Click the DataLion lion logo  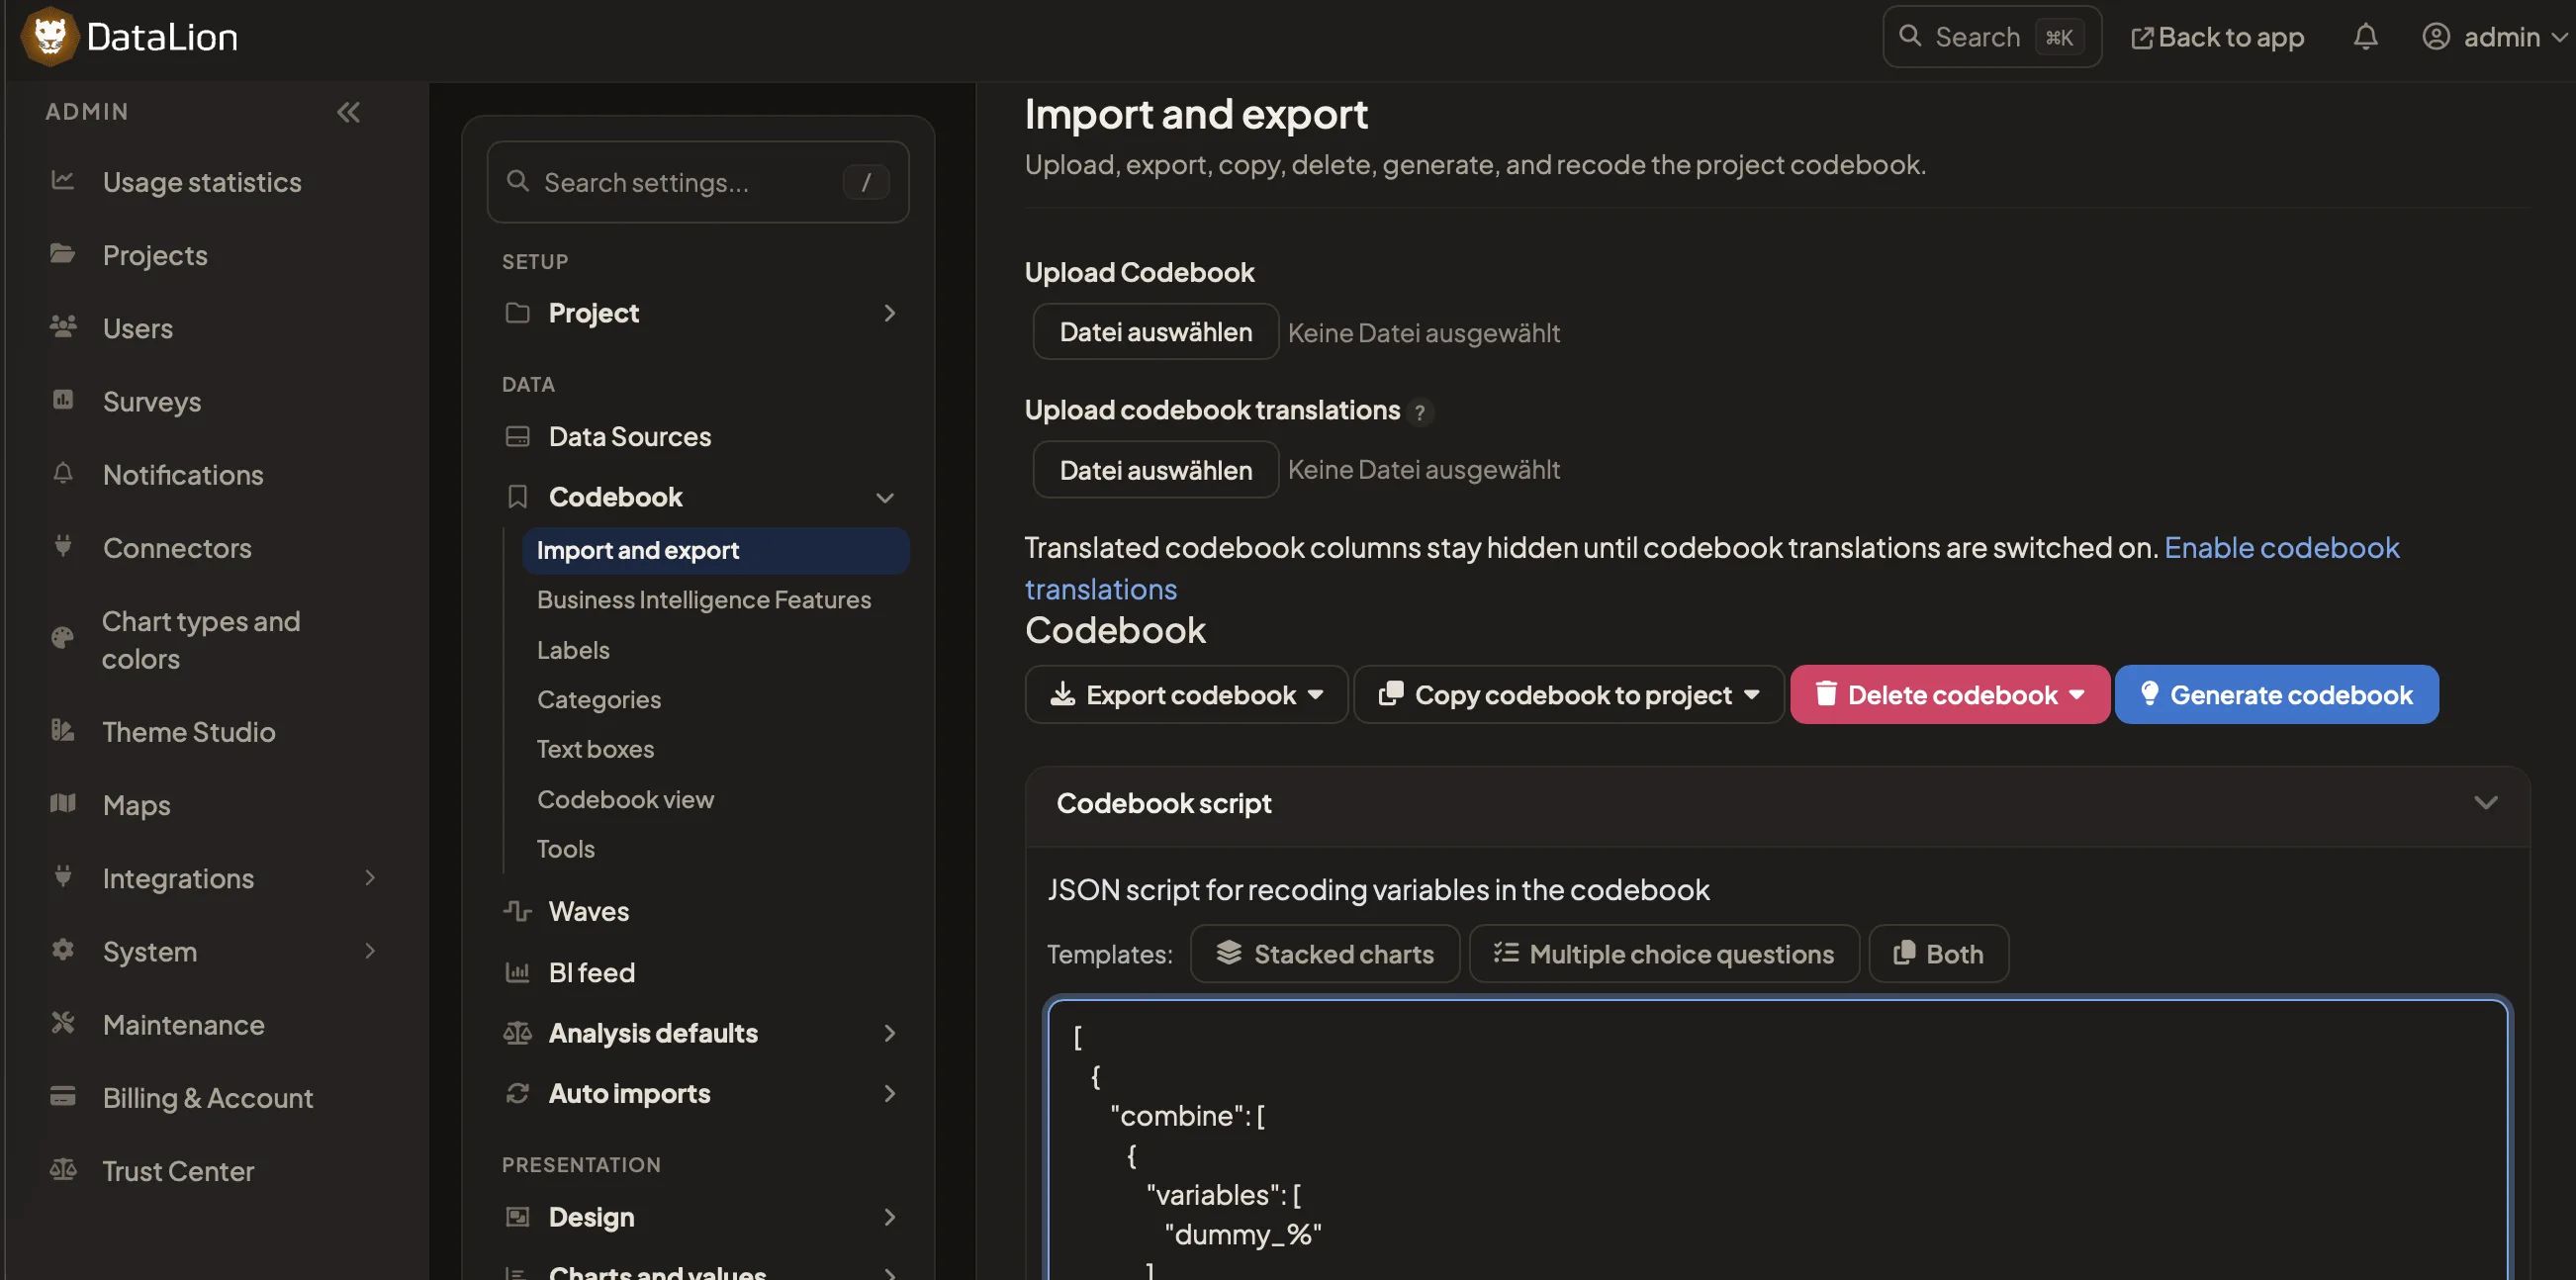pos(49,36)
